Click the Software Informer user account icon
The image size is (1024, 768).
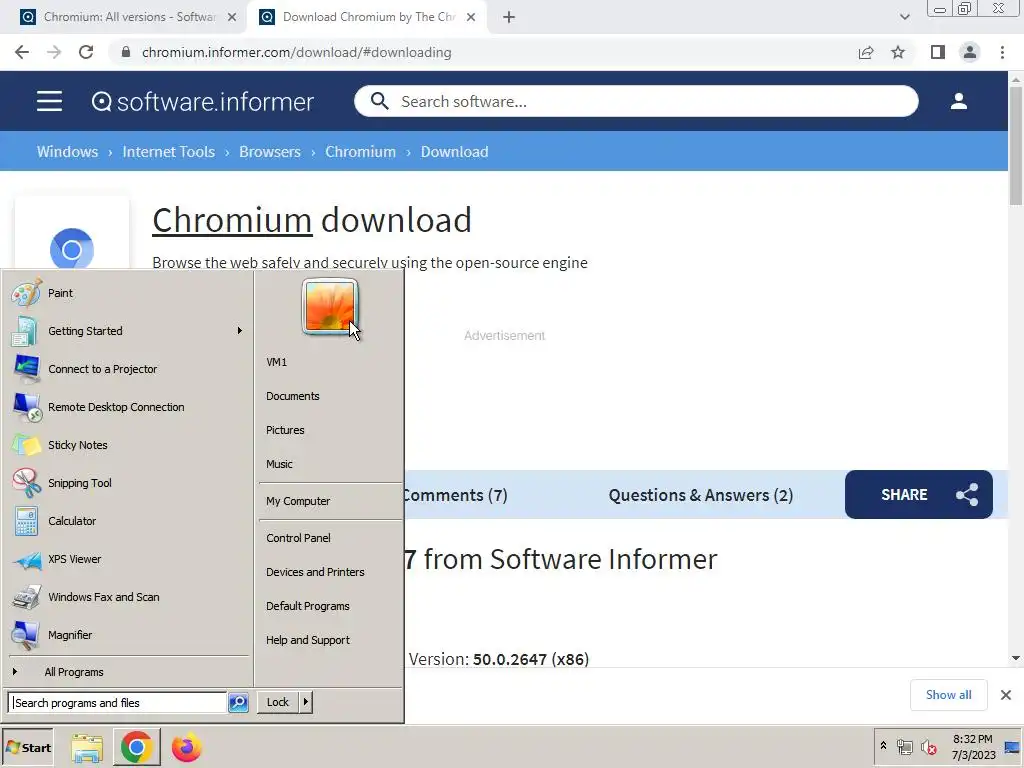959,101
